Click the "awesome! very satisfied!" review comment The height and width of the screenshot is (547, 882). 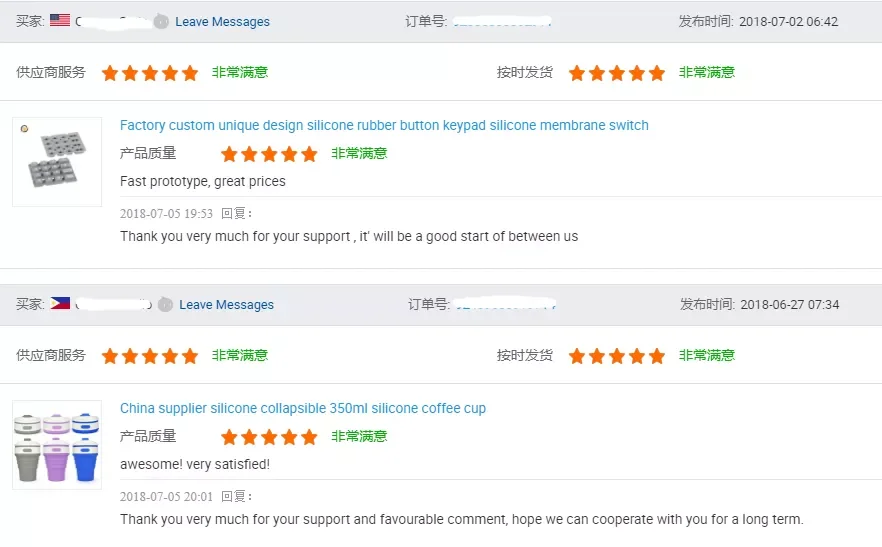click(x=195, y=464)
